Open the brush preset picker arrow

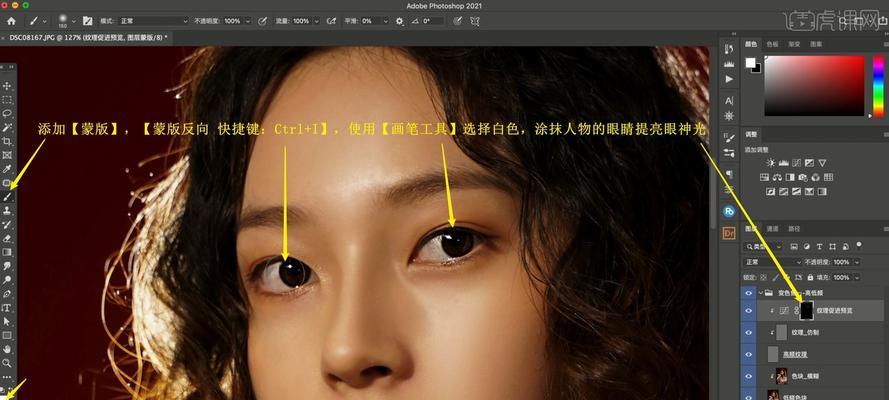[x=73, y=21]
